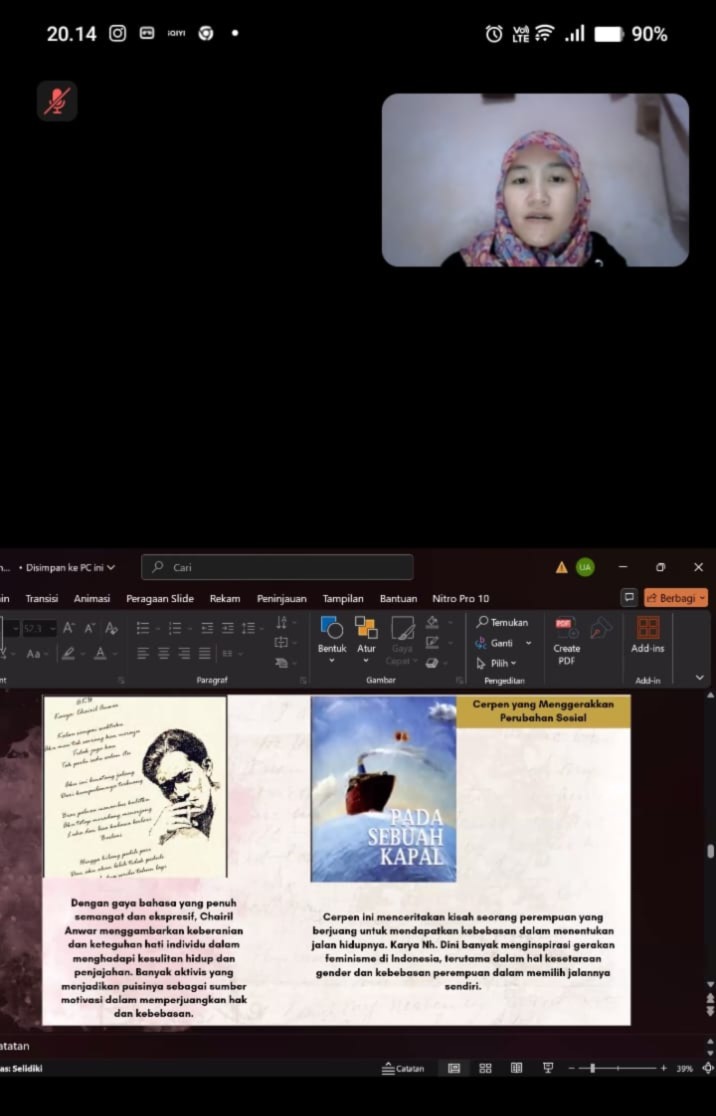This screenshot has width=716, height=1116.
Task: Unmute the crossed-out red microphone icon
Action: click(x=57, y=101)
